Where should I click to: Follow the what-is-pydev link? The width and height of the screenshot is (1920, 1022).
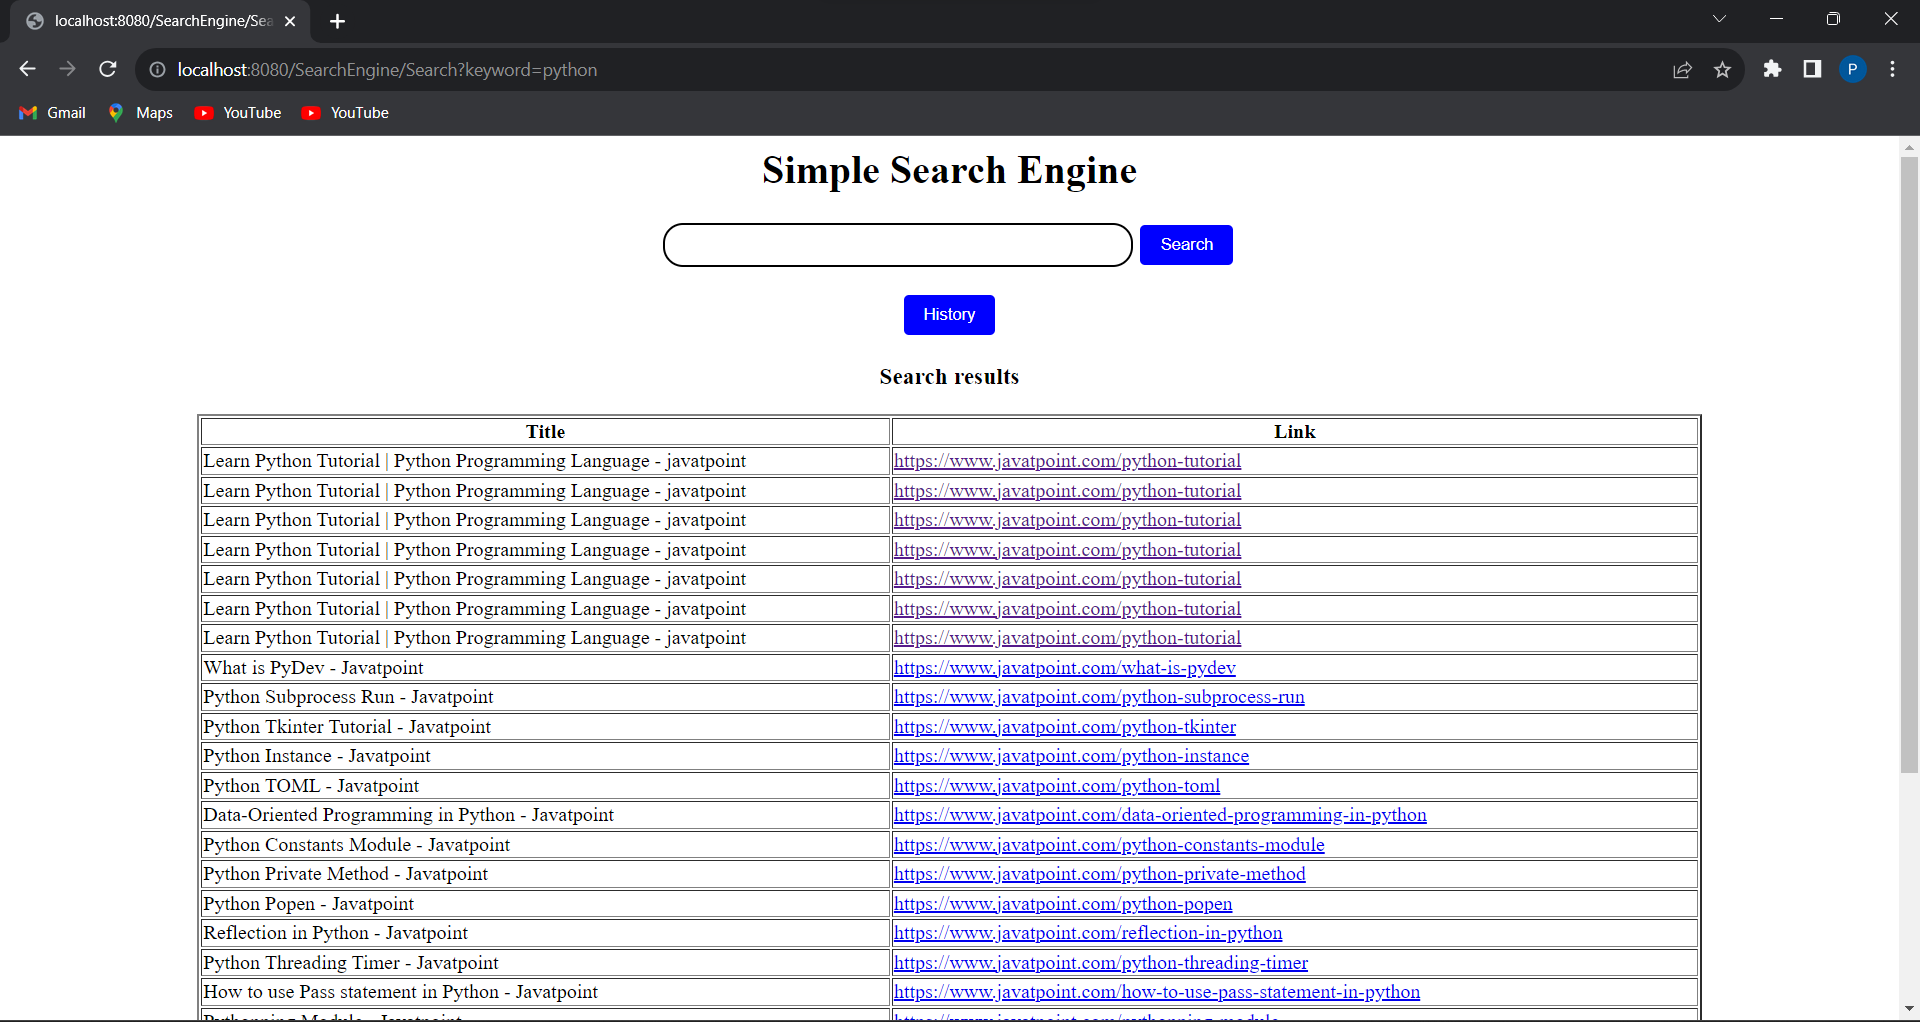[1064, 667]
